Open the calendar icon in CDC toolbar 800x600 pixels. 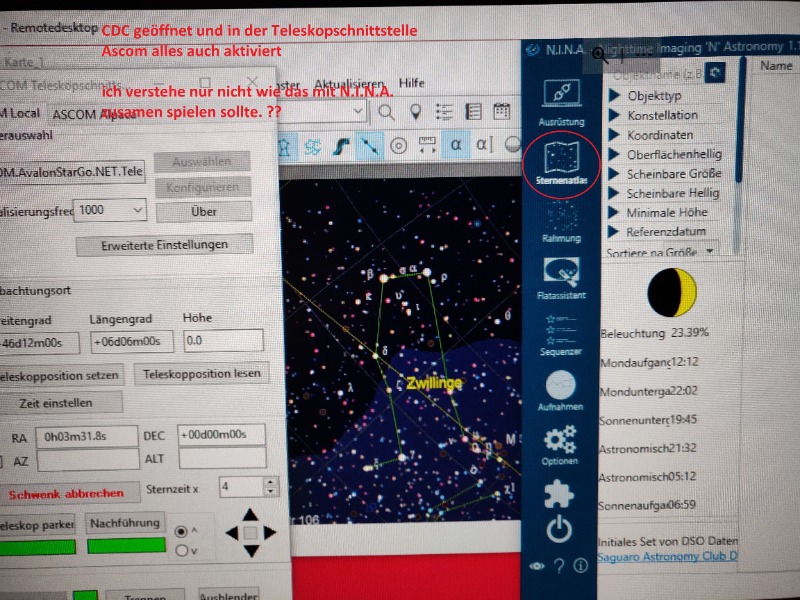pyautogui.click(x=501, y=111)
